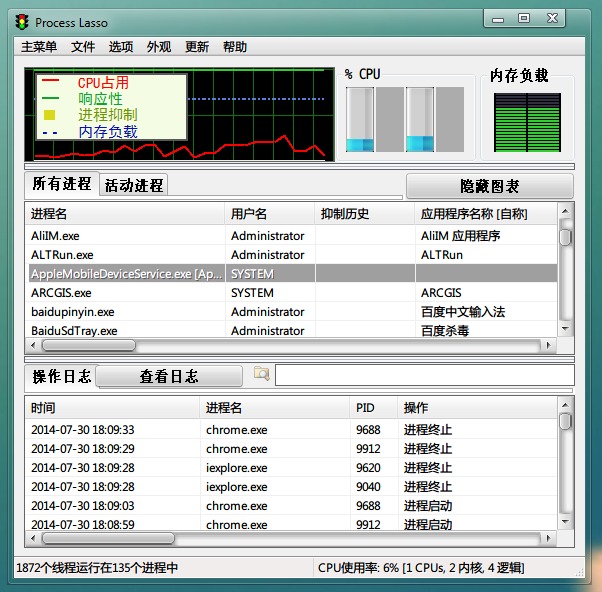Open the 选项 menu
The width and height of the screenshot is (602, 592).
tap(121, 47)
